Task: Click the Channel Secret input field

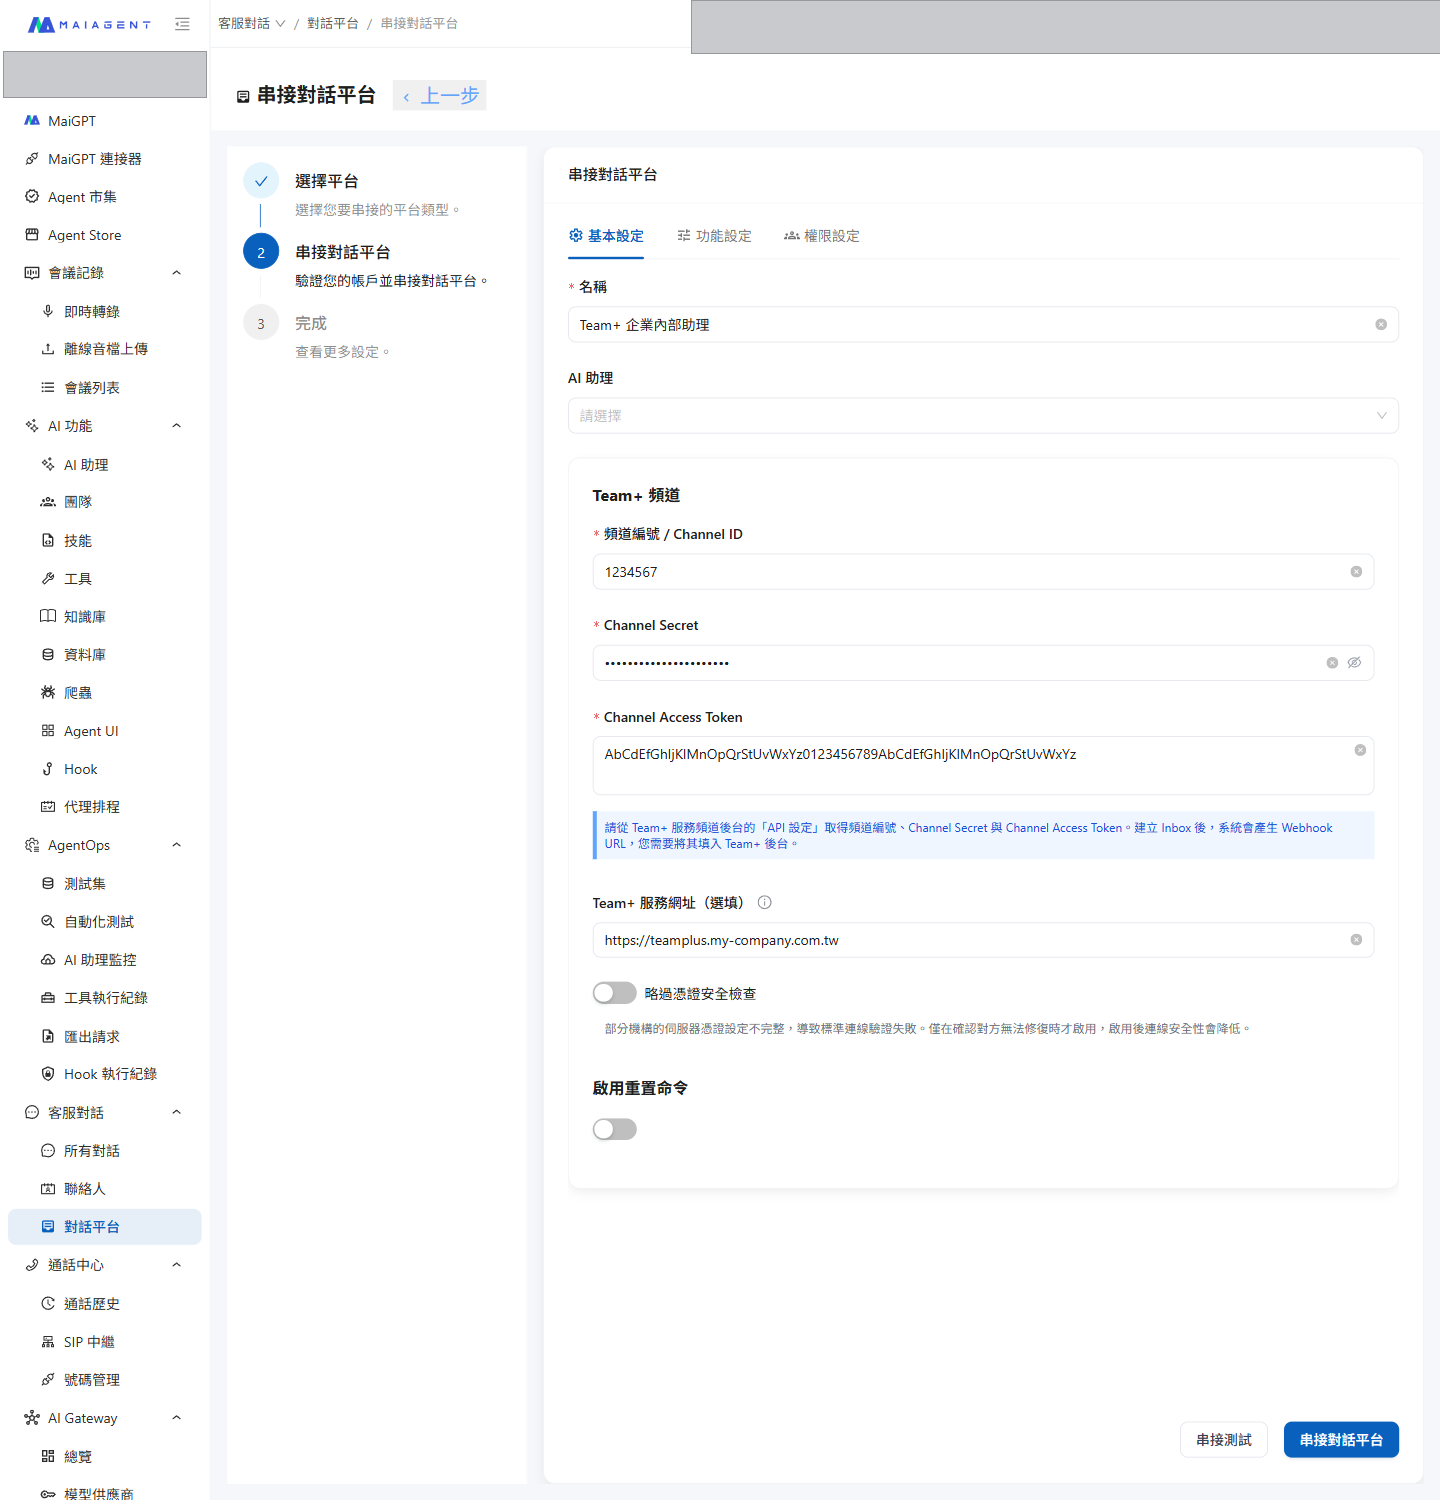Action: pos(983,663)
